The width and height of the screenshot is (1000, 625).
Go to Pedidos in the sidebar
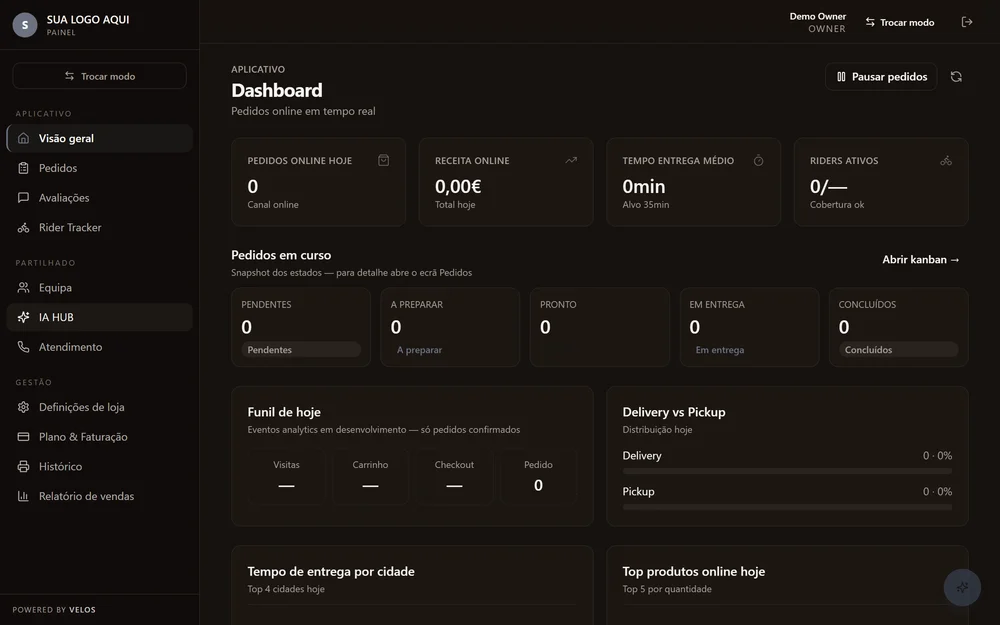click(x=99, y=168)
